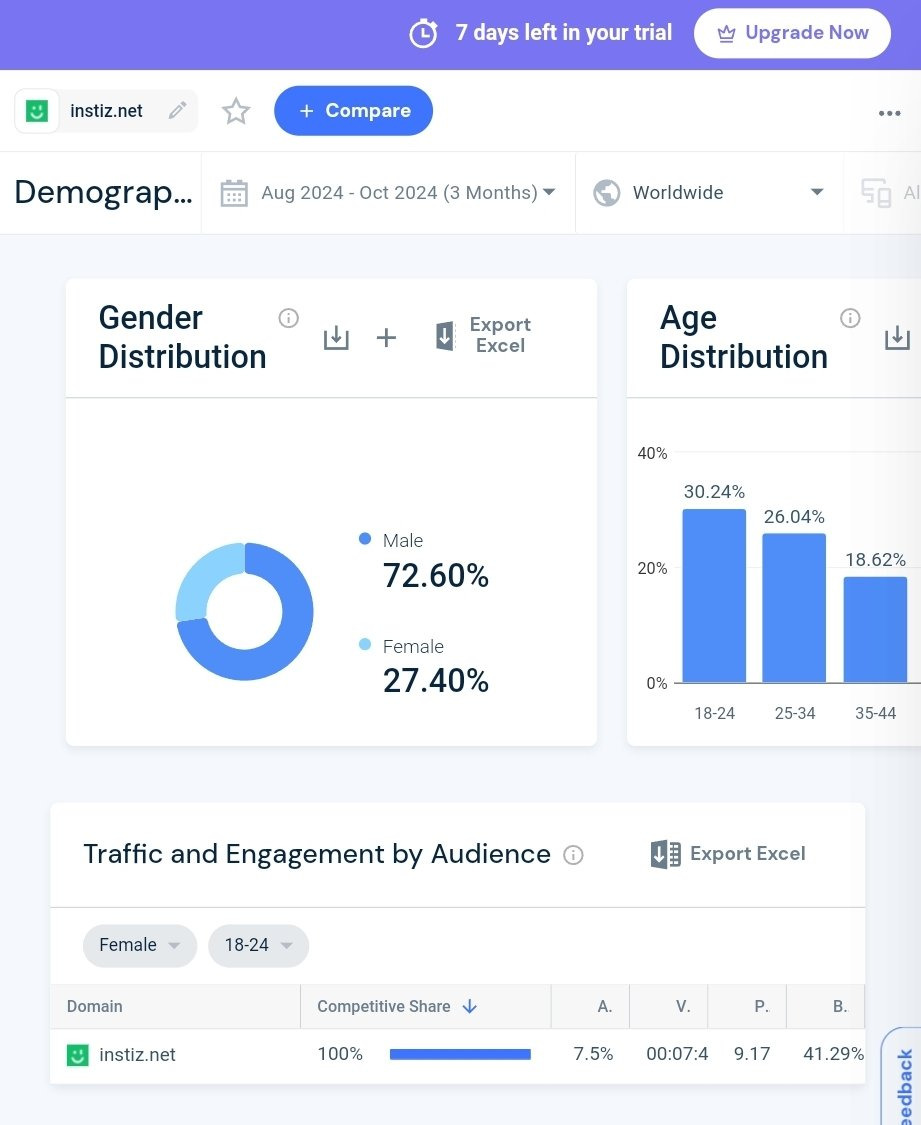Click the Compare button

click(x=354, y=110)
